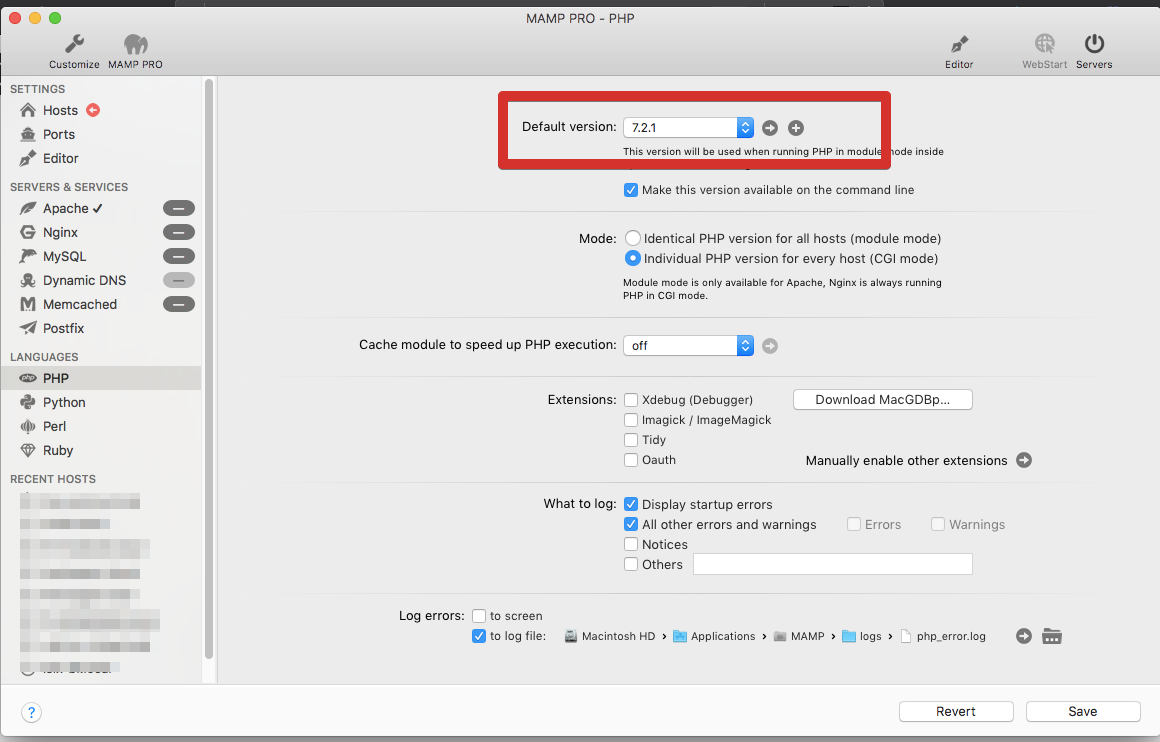Screen dimensions: 1160x742
Task: Uncheck Make this version available on command line
Action: tap(631, 190)
